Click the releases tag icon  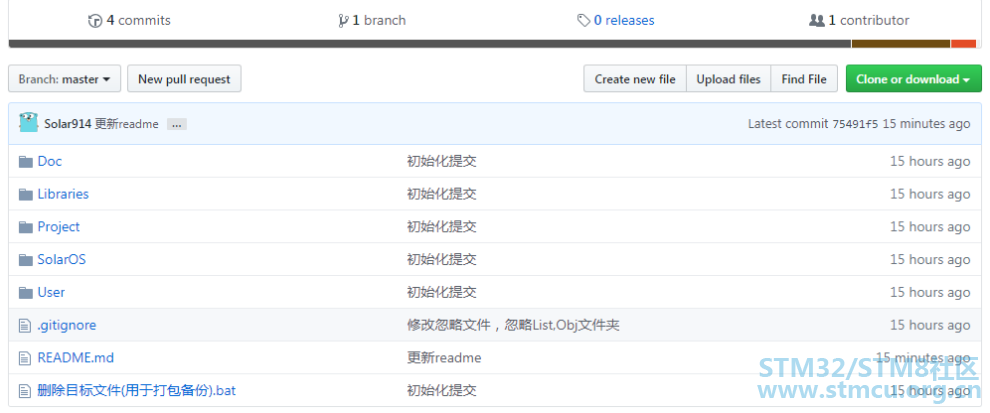click(x=583, y=21)
